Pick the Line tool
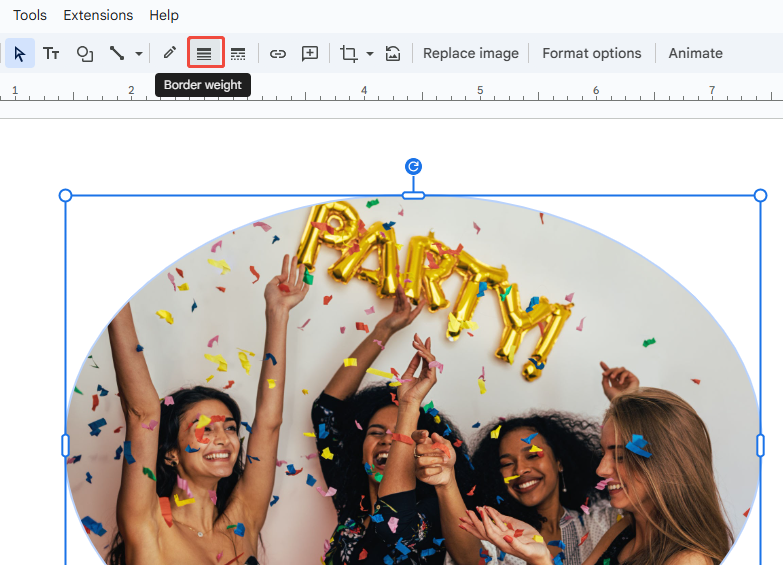Screen dimensions: 783x565 [x=117, y=54]
